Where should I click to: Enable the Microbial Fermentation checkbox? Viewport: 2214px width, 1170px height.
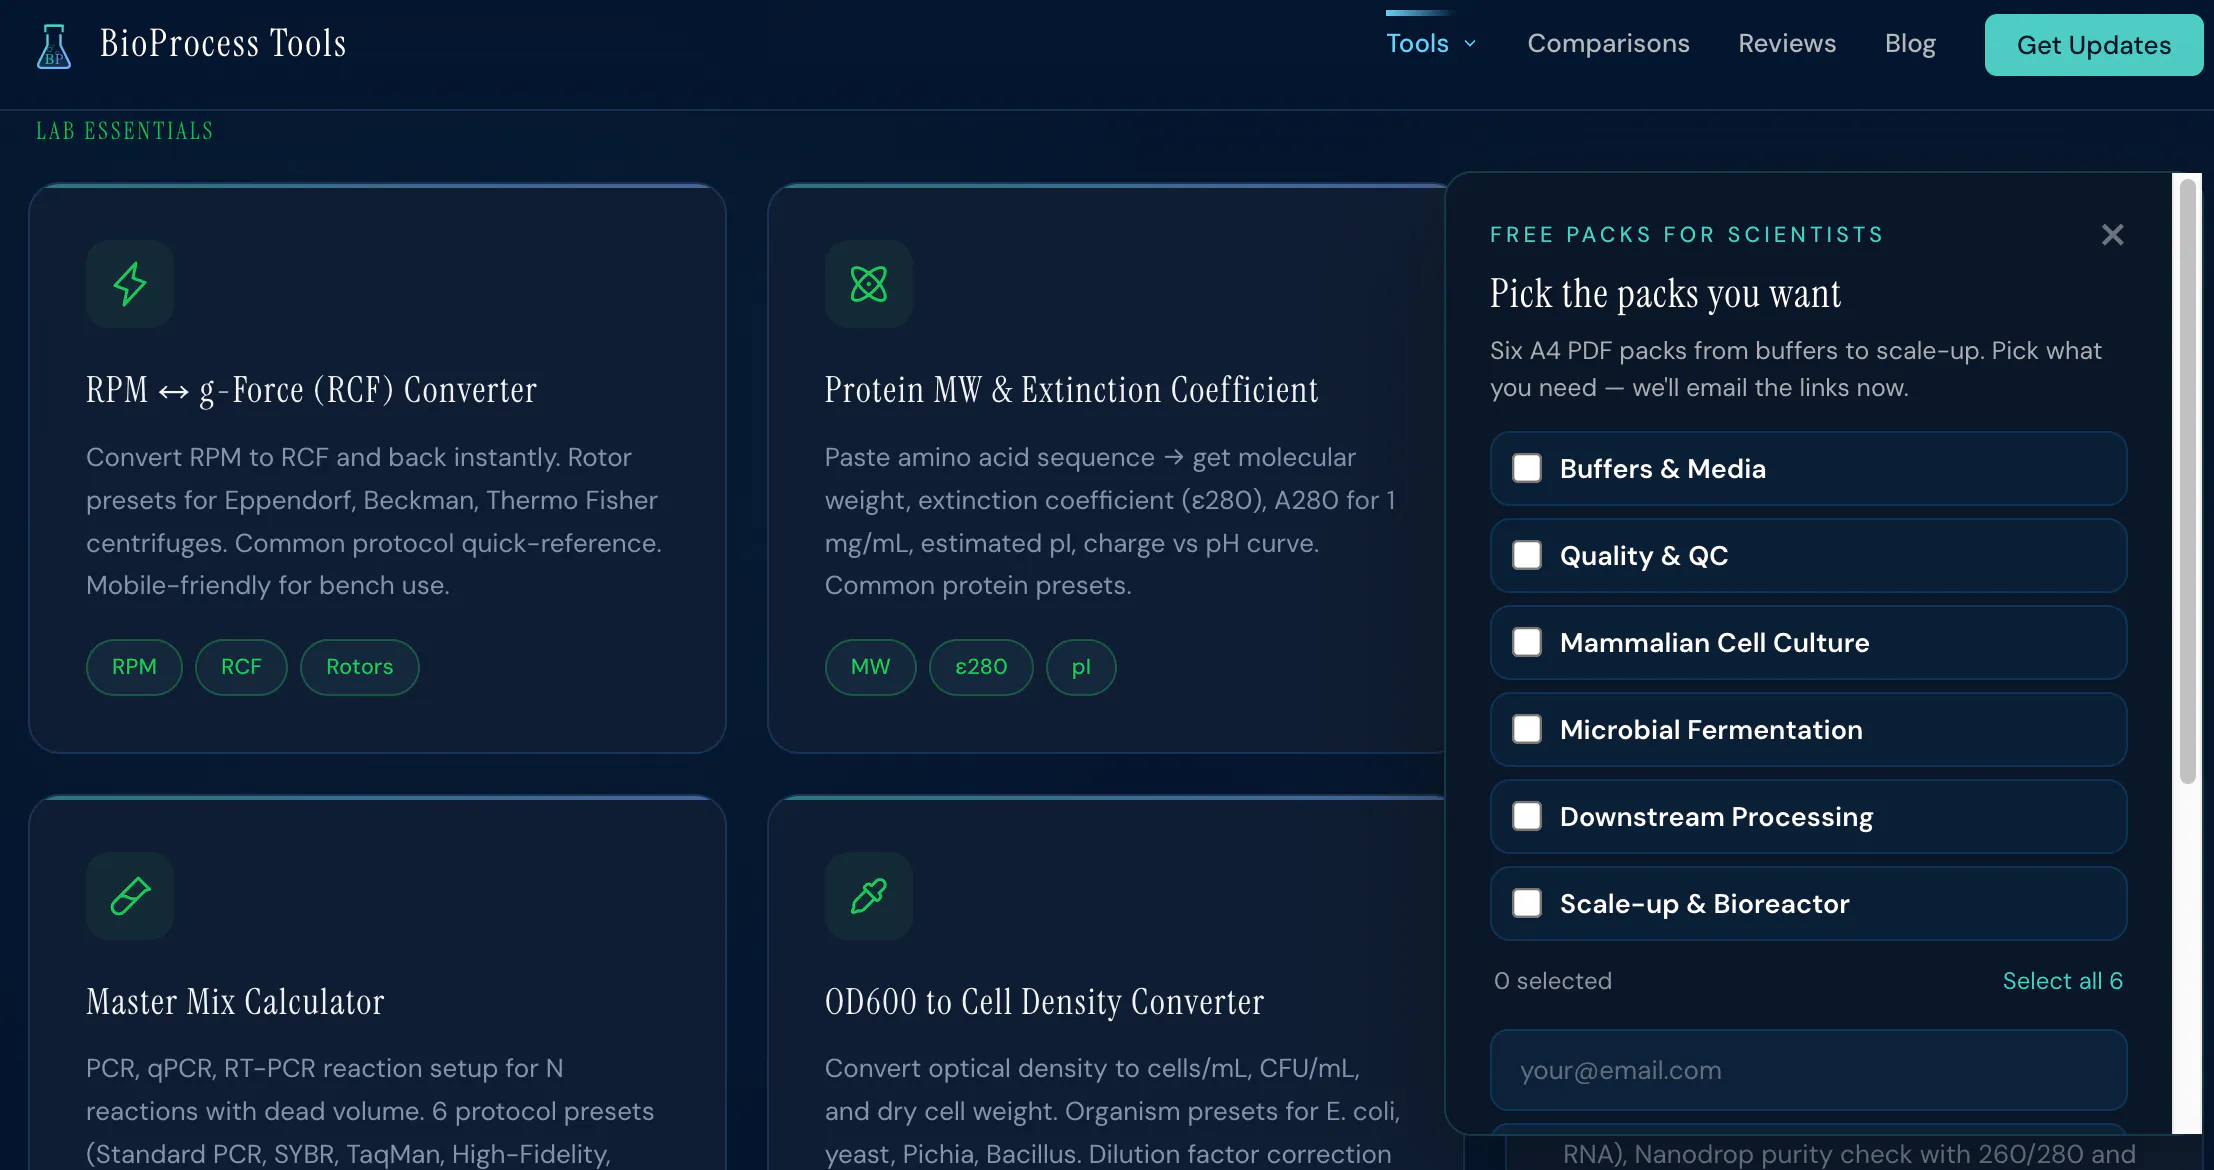(x=1527, y=729)
